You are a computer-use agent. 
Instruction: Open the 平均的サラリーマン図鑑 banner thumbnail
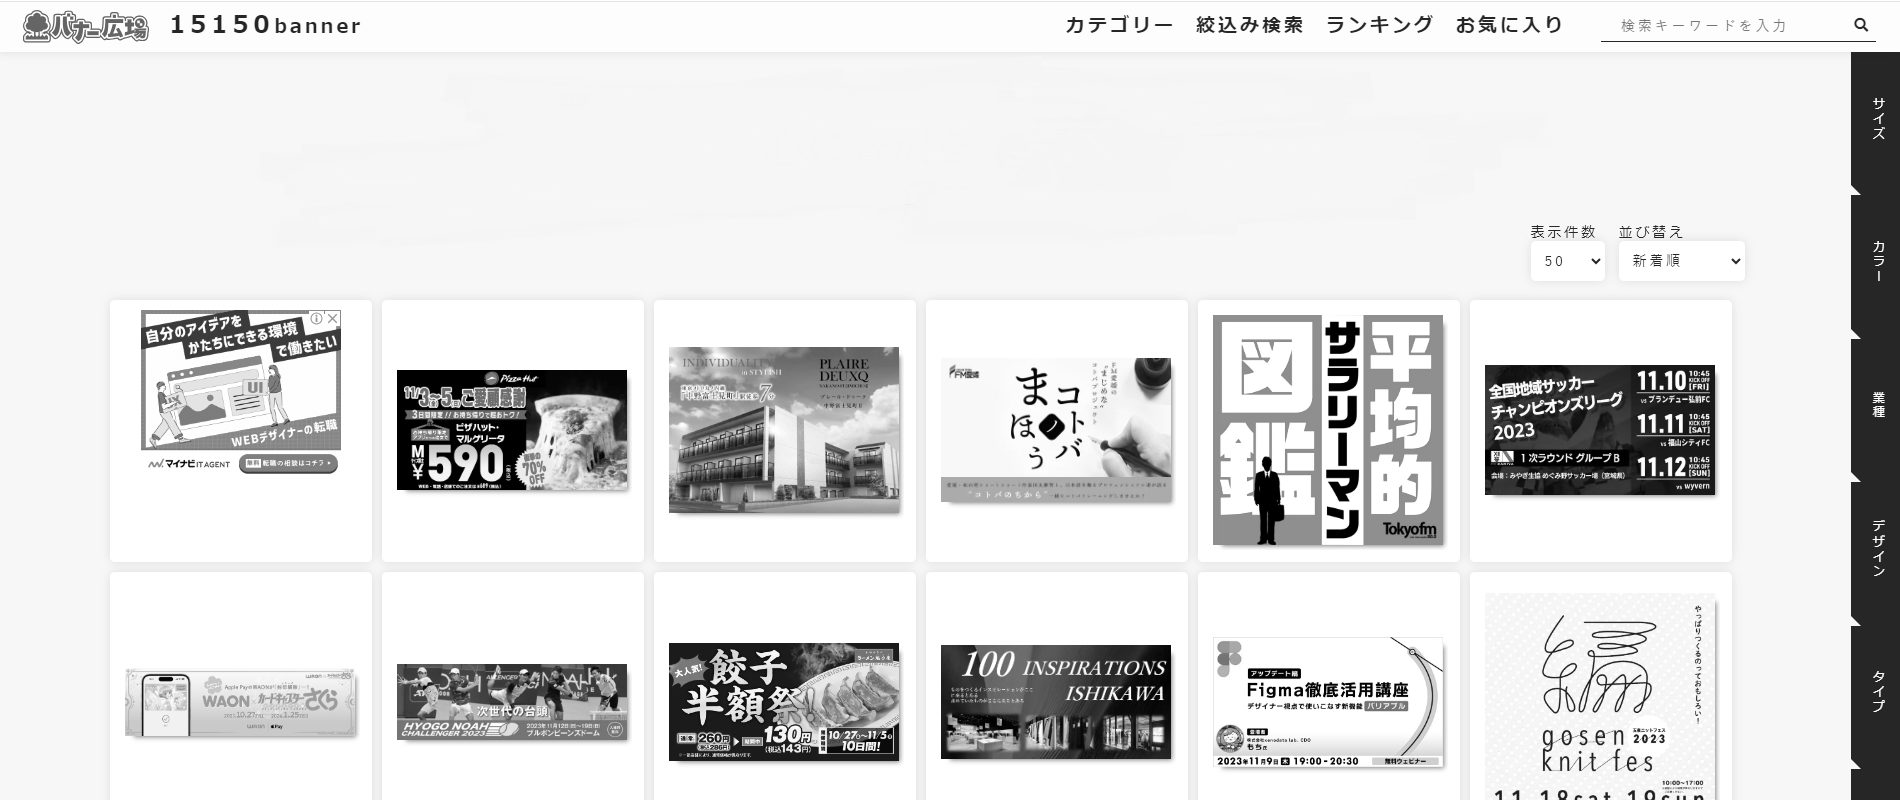(1328, 430)
